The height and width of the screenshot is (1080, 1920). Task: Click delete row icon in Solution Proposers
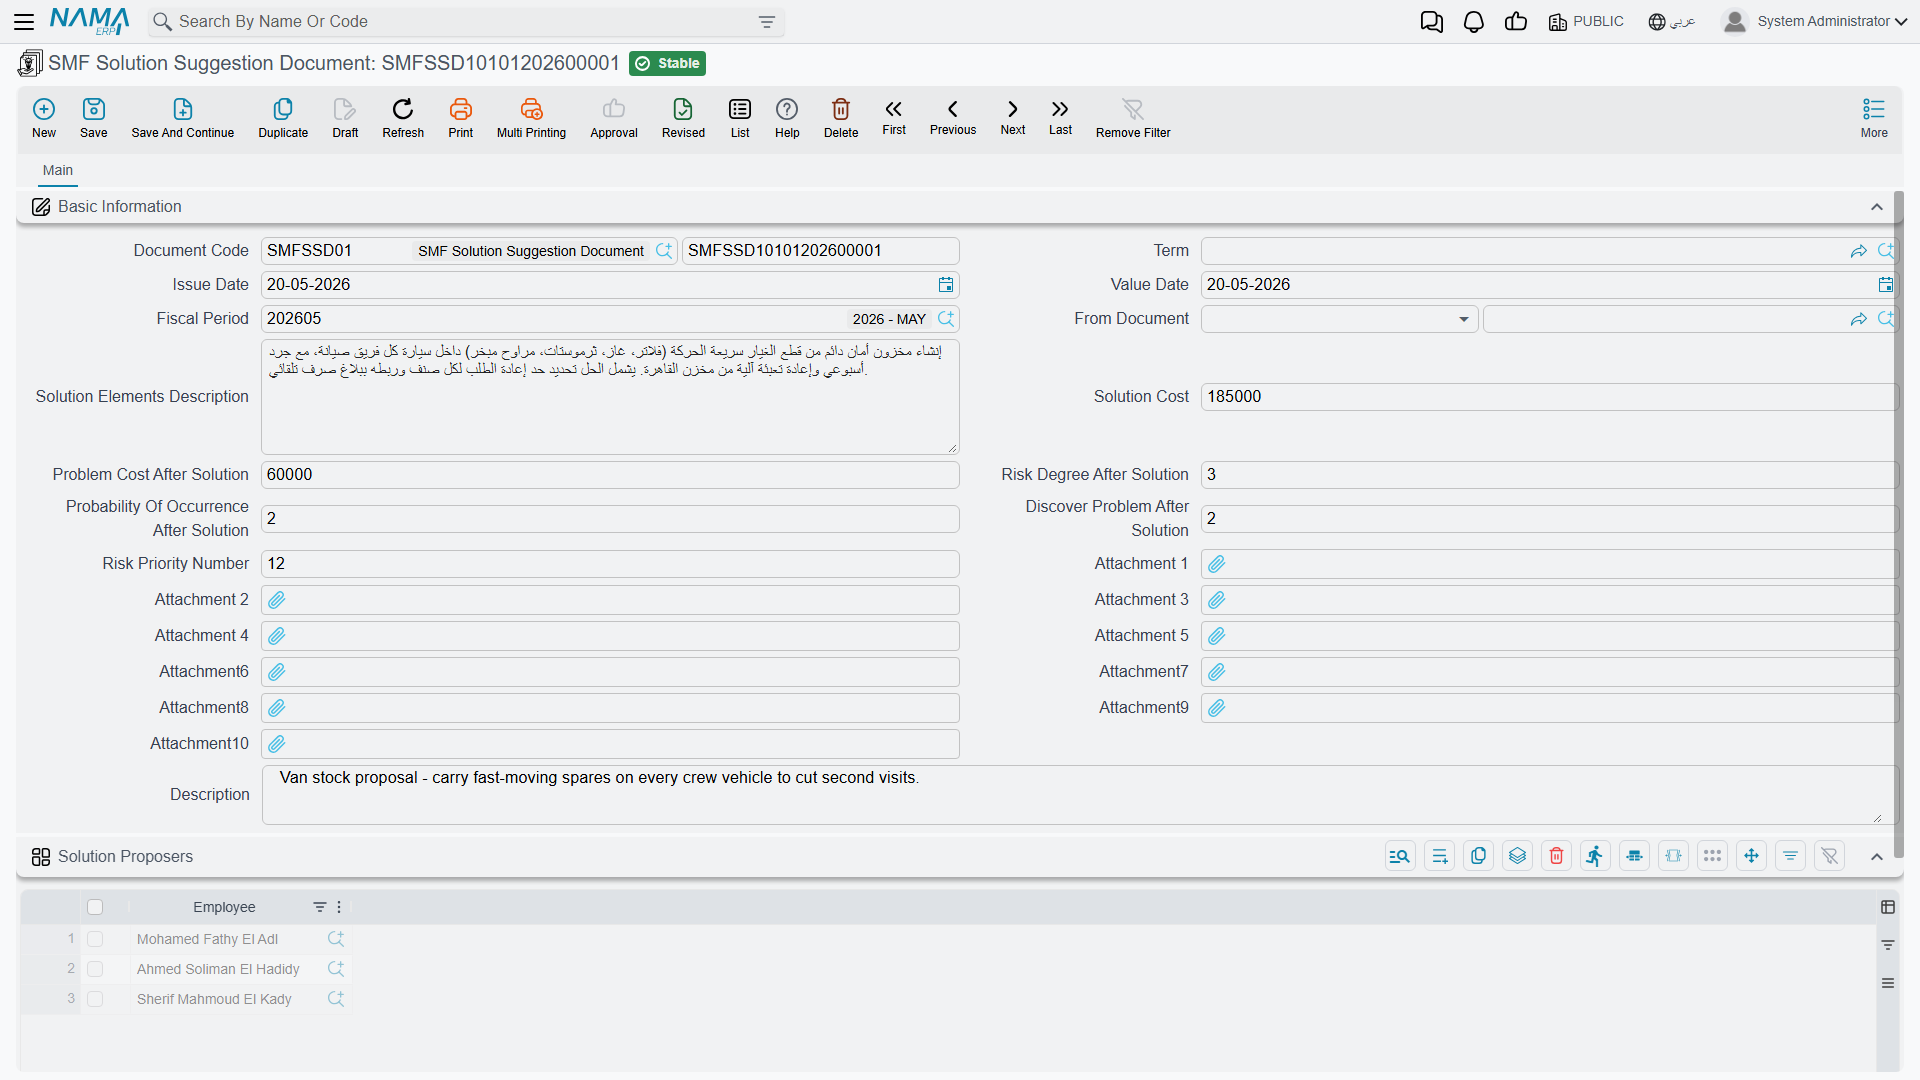point(1556,856)
